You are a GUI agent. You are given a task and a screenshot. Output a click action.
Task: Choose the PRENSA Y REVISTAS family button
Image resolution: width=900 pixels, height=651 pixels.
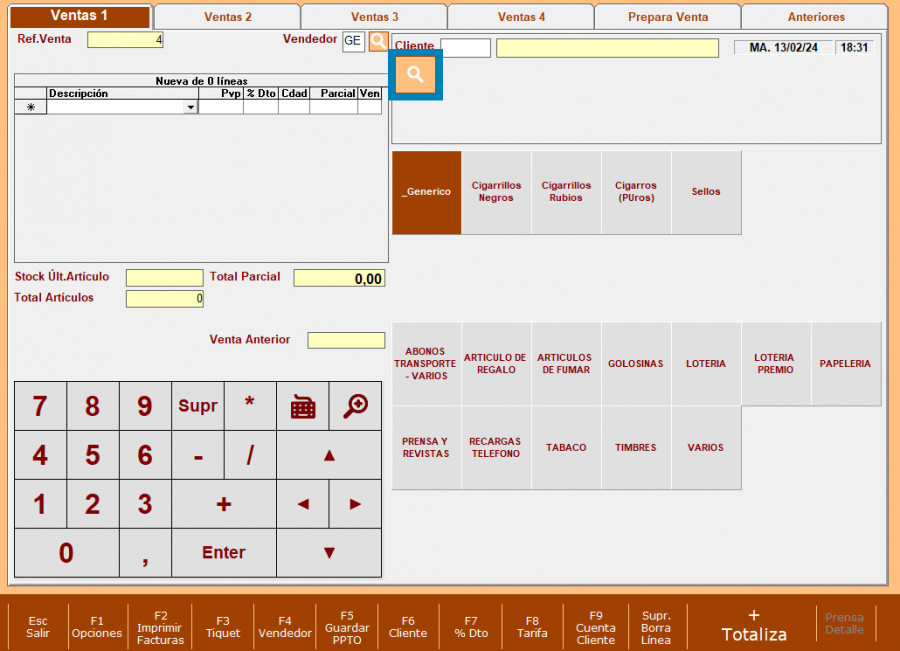426,448
